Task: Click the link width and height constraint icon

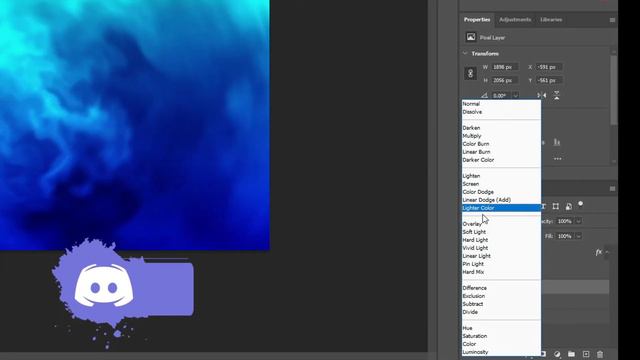Action: (470, 73)
